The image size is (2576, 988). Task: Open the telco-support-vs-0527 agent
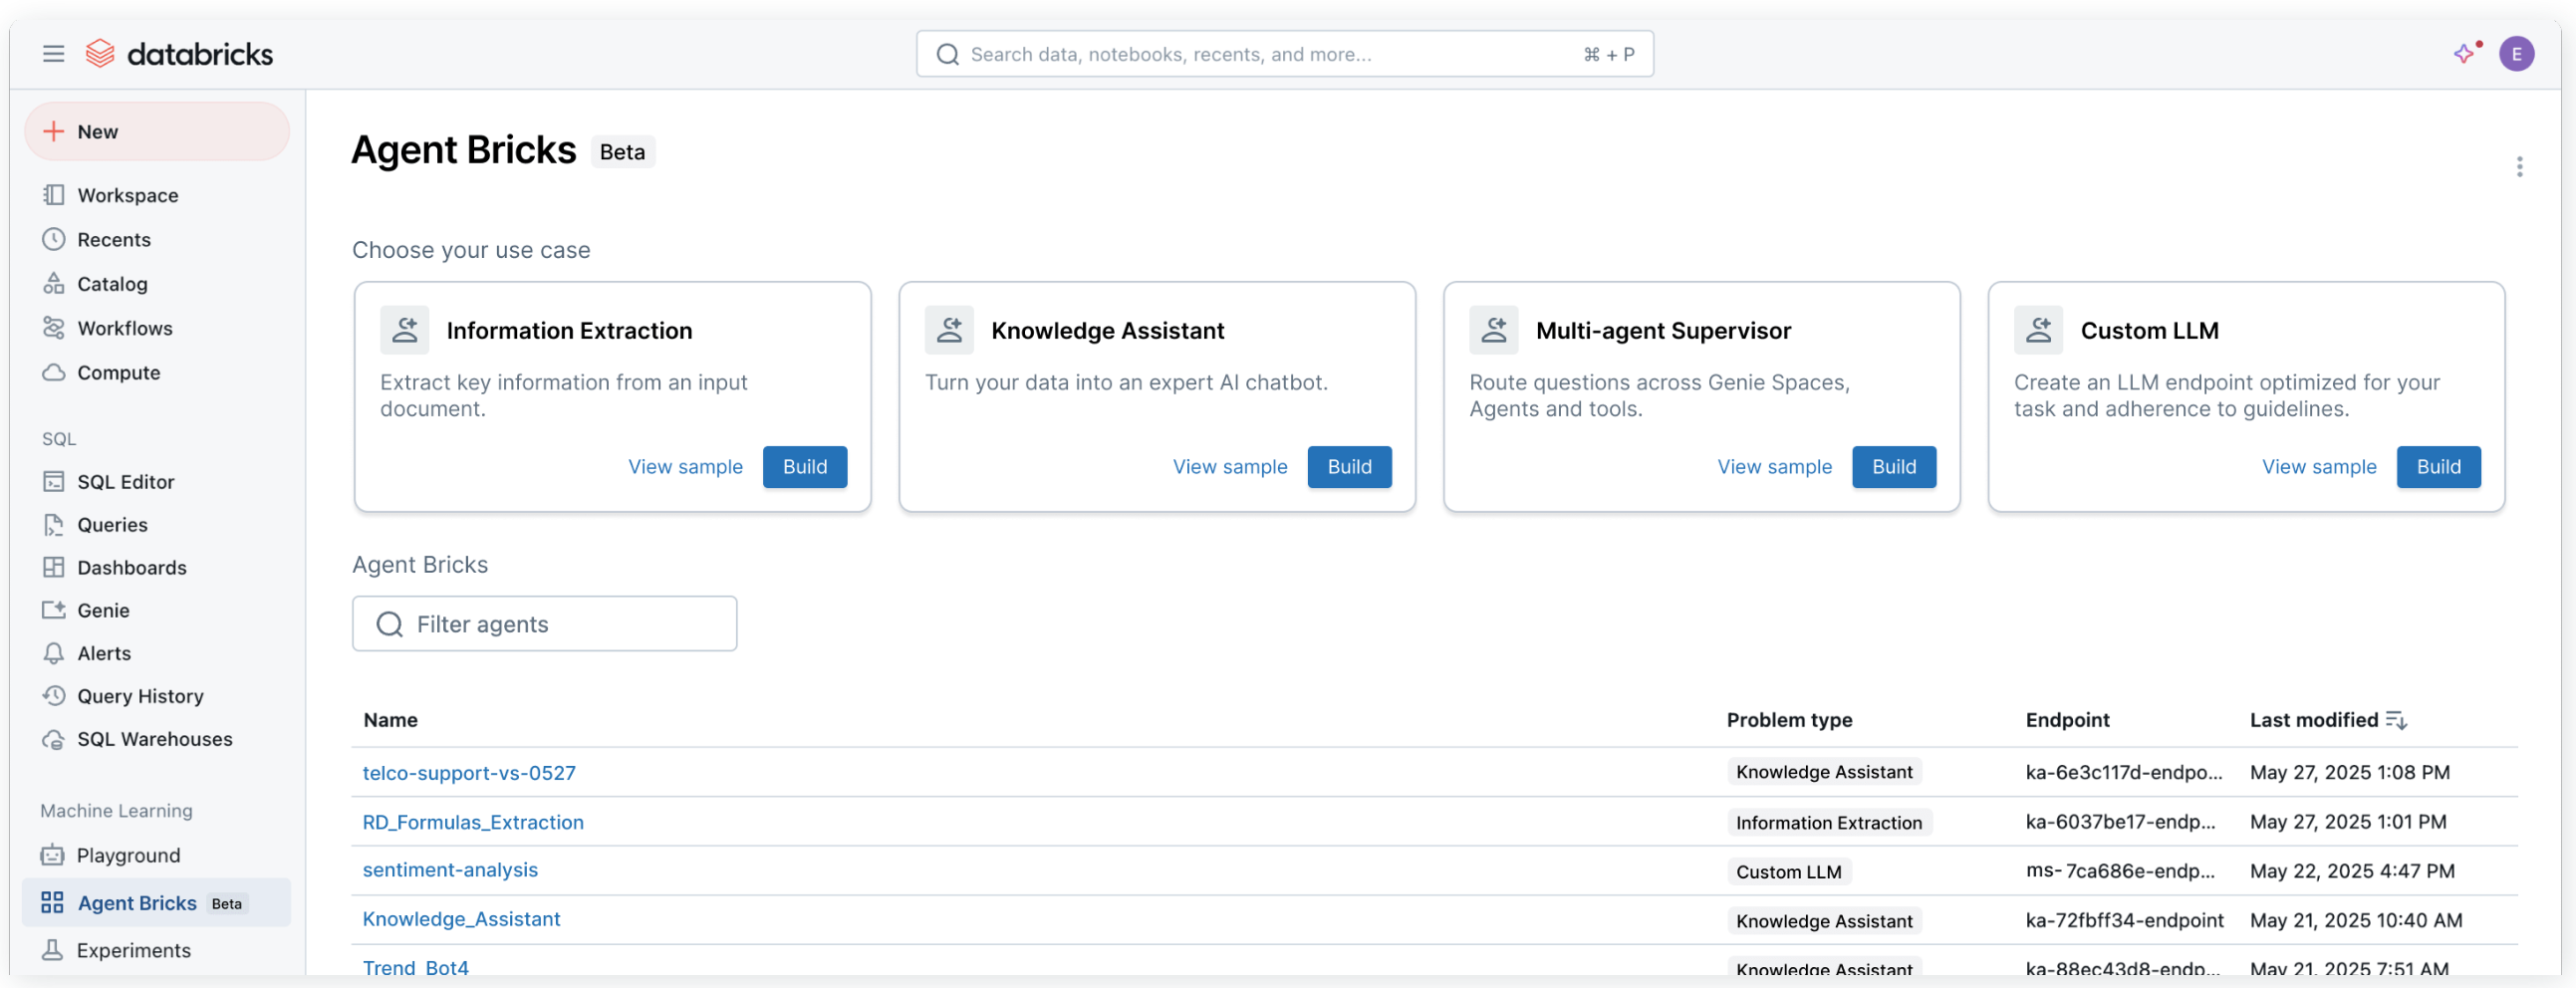[x=469, y=773]
